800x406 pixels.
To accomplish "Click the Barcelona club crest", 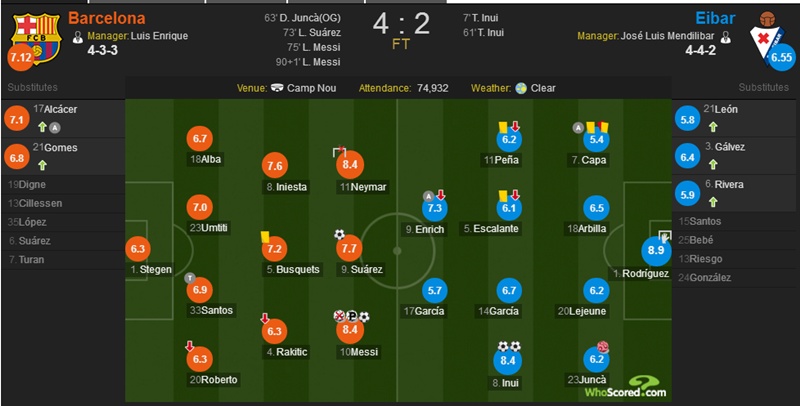I will [36, 38].
